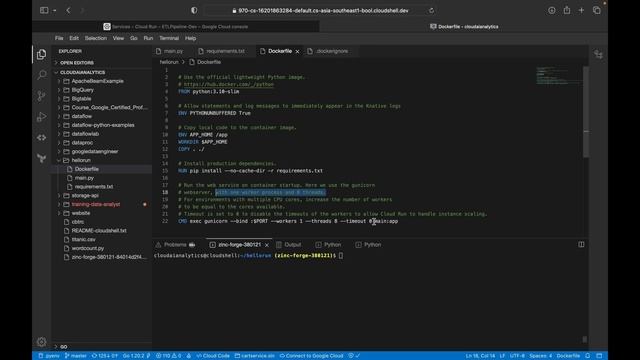Click the notifications bell in status bar
The height and width of the screenshot is (360, 640).
(587, 356)
